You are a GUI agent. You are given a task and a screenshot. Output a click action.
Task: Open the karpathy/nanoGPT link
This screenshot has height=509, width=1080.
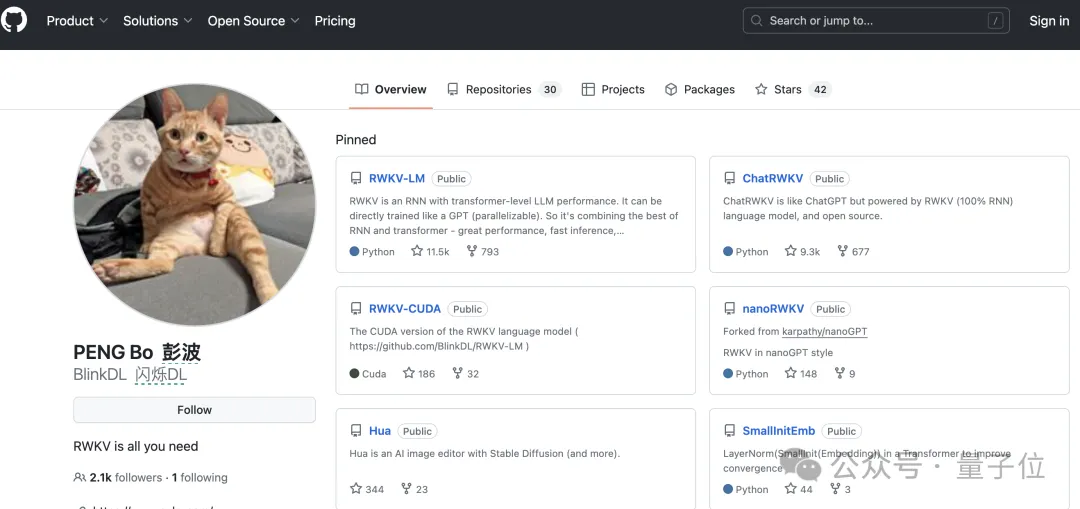pyautogui.click(x=825, y=332)
